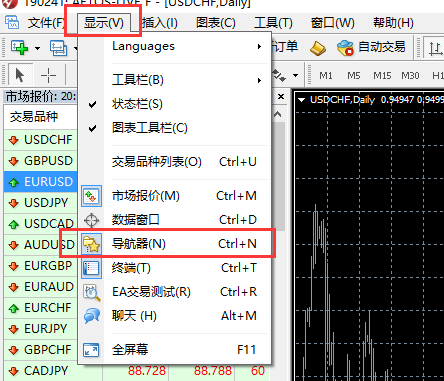
Task: Click the market watch scroll up arrow
Action: click(278, 115)
